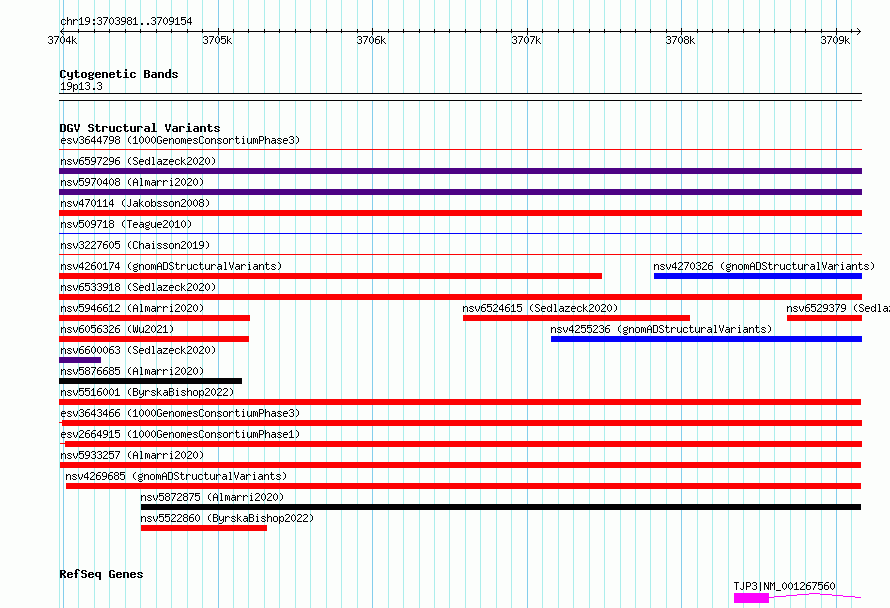Click the Cytogenetic Bands track heading

(119, 74)
